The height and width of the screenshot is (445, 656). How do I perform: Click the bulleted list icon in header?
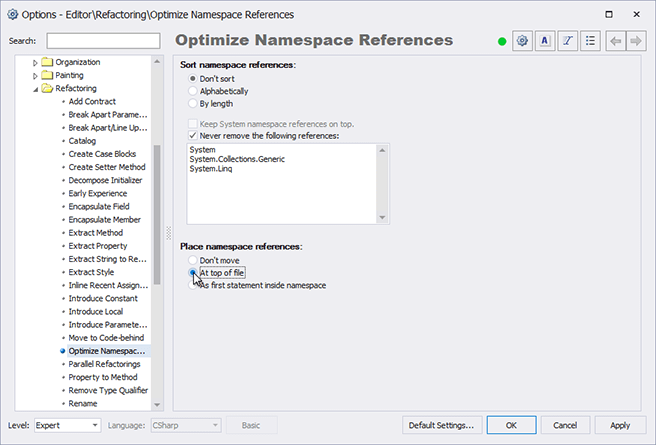click(591, 41)
